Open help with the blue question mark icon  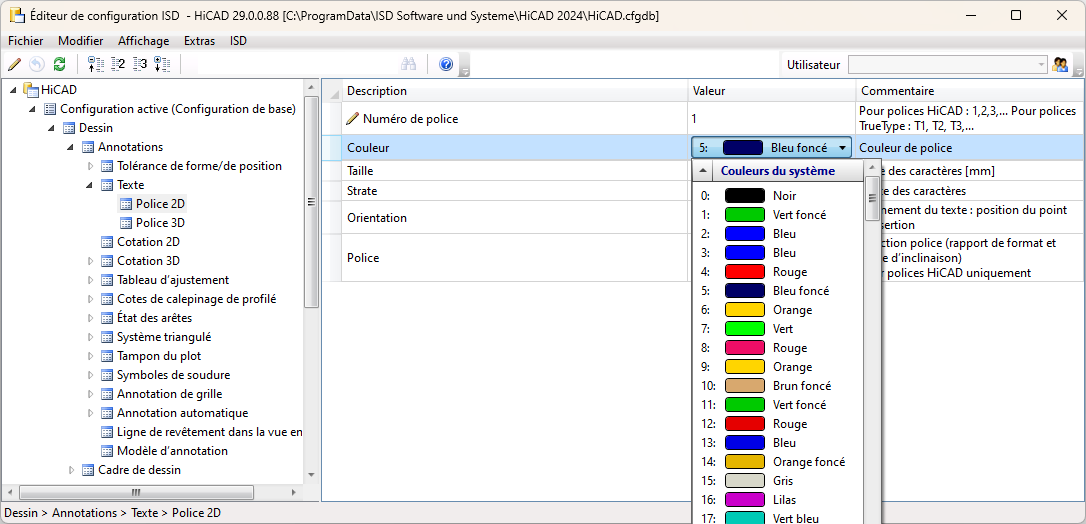click(446, 64)
